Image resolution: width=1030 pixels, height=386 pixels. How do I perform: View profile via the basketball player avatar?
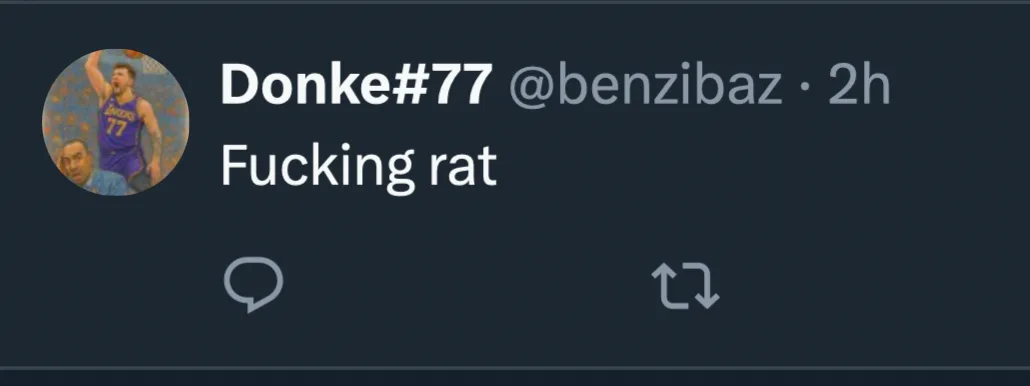pyautogui.click(x=116, y=123)
